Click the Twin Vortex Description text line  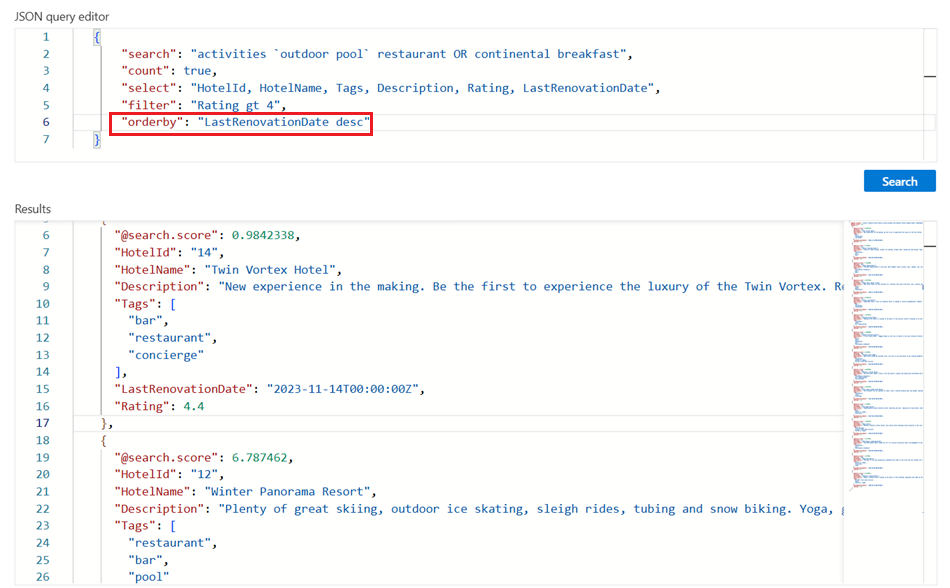pyautogui.click(x=479, y=286)
